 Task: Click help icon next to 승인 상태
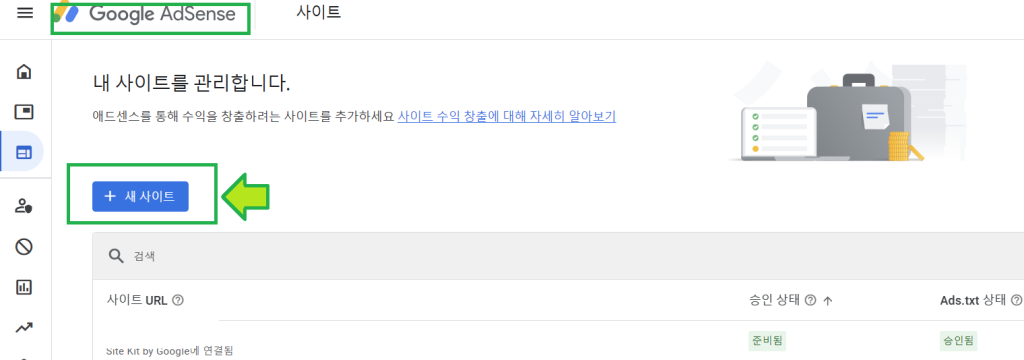[810, 301]
